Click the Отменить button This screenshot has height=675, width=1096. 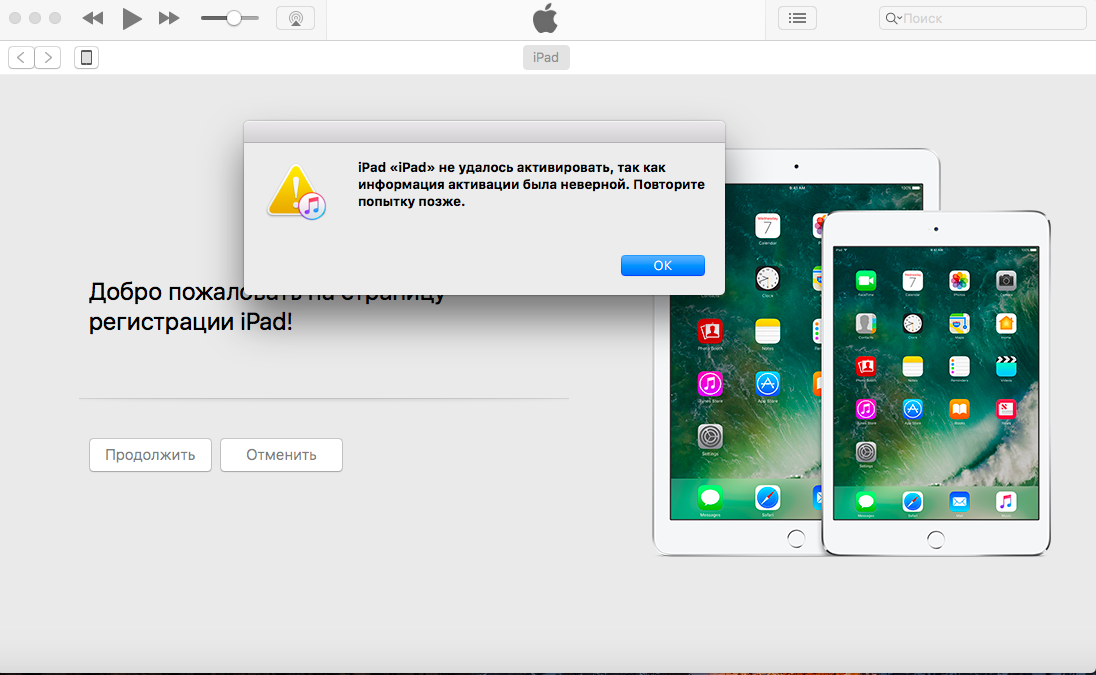click(281, 455)
